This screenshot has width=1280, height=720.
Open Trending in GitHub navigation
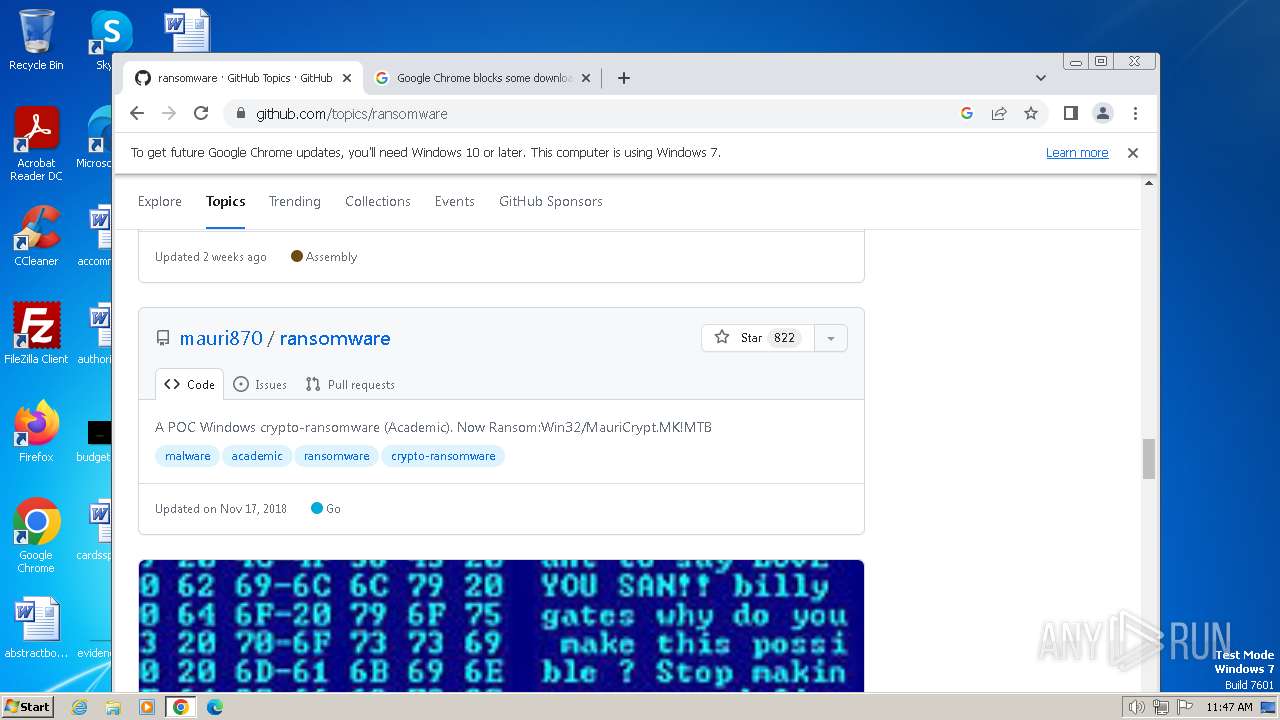[295, 201]
